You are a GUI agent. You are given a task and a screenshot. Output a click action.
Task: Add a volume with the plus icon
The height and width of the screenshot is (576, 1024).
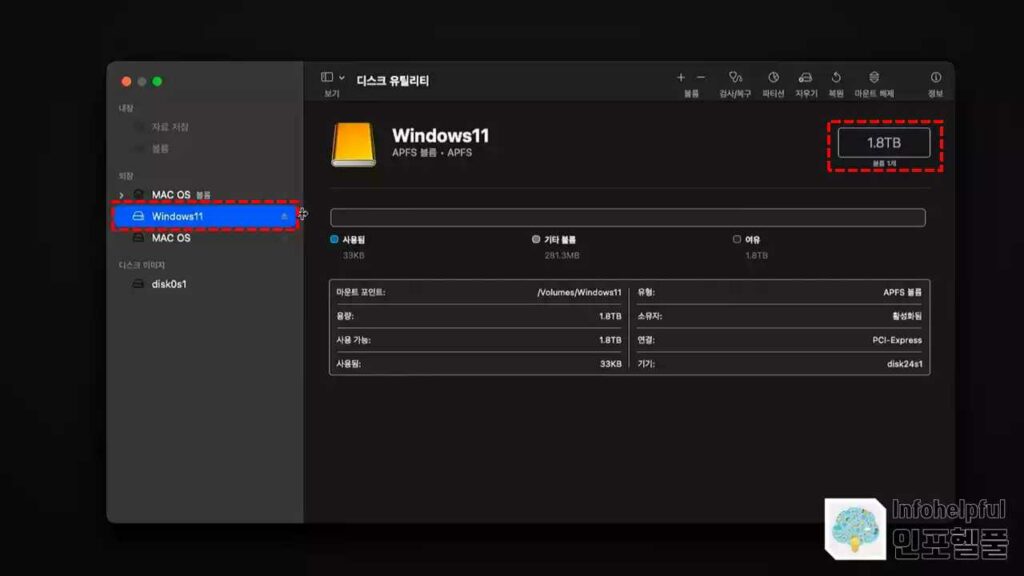(x=680, y=77)
